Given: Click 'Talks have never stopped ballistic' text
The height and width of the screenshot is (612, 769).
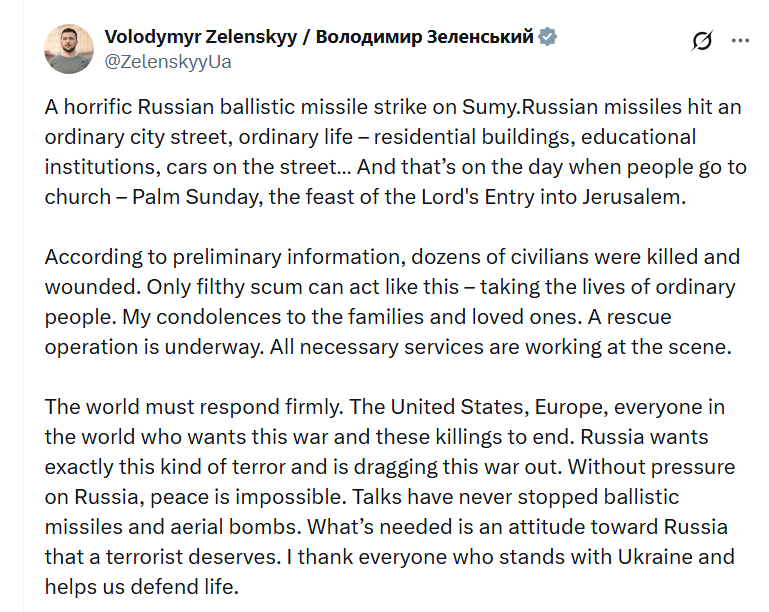Looking at the screenshot, I should [515, 497].
